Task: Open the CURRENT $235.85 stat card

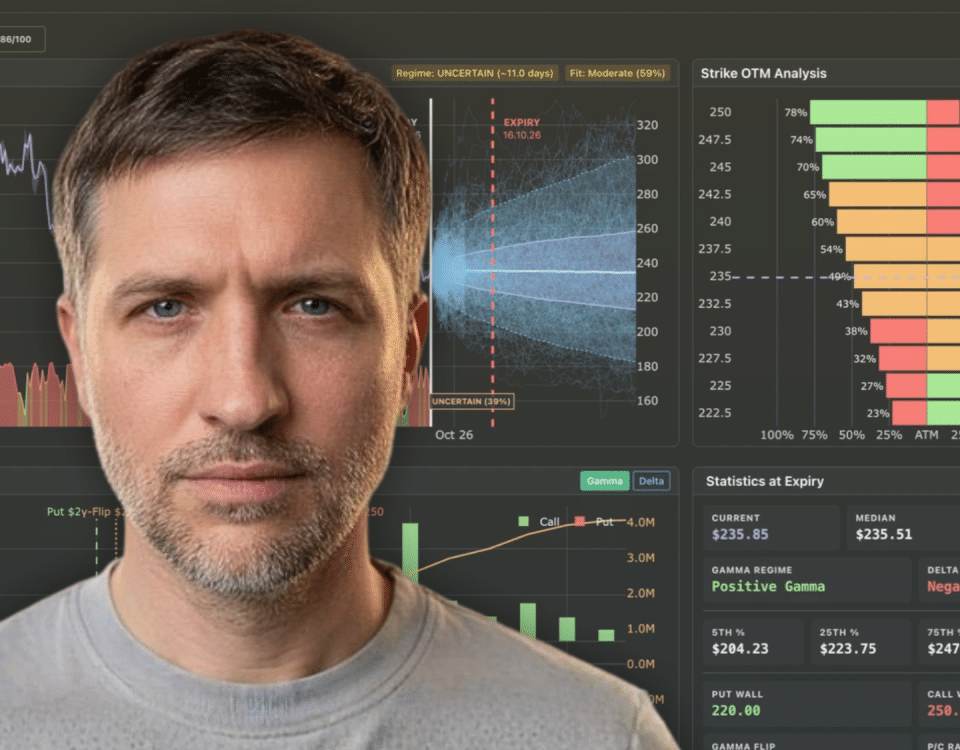Action: 771,527
